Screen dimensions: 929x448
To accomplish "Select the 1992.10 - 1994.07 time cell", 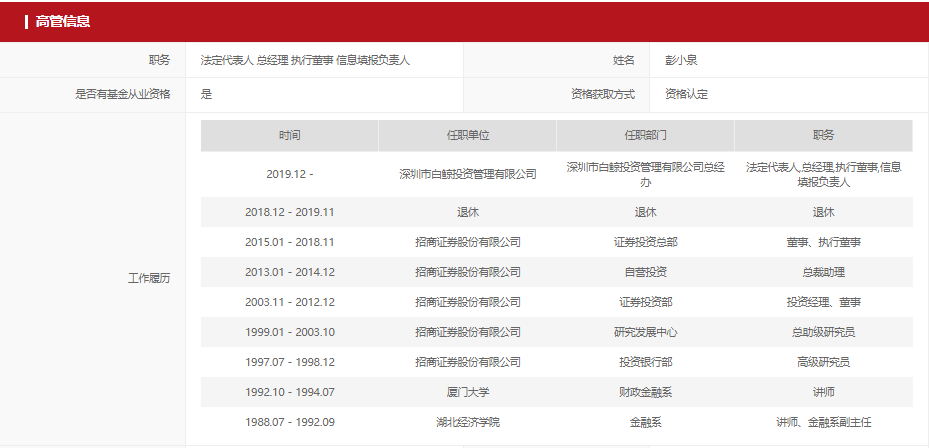I will 290,392.
